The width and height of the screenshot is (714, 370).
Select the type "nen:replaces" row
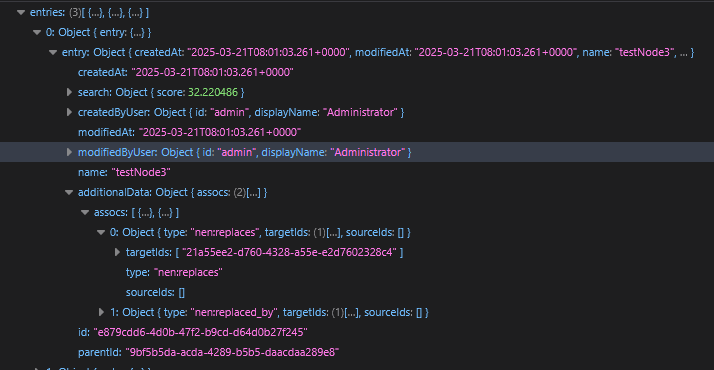point(357,273)
